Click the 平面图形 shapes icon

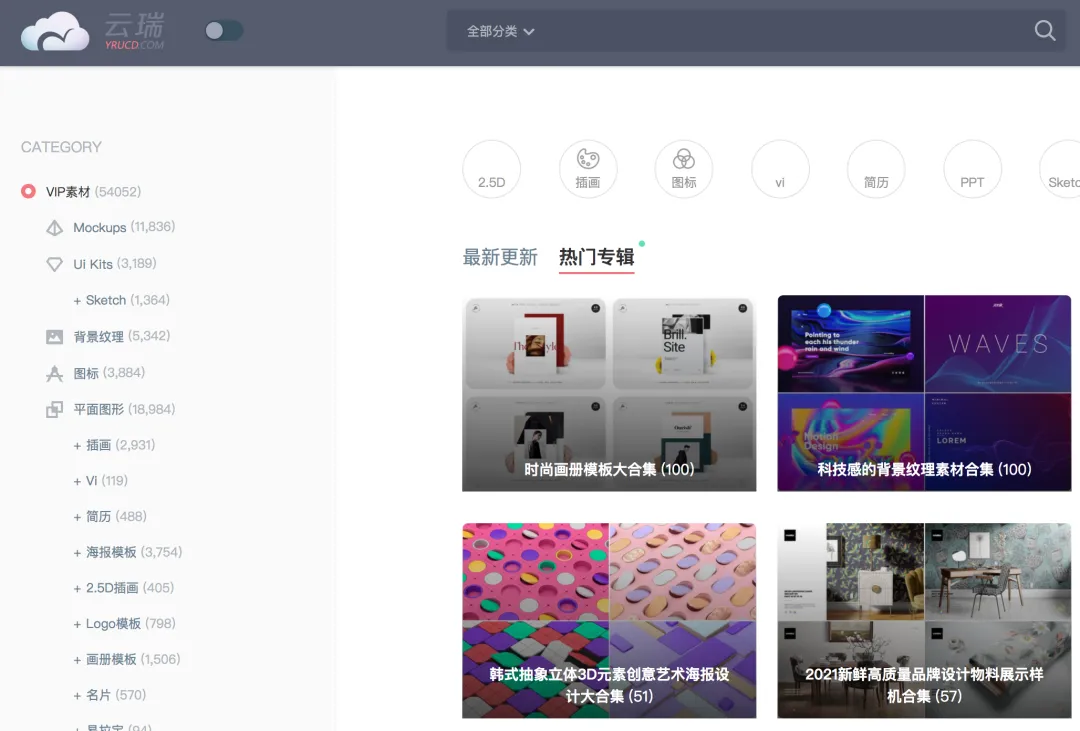tap(54, 409)
